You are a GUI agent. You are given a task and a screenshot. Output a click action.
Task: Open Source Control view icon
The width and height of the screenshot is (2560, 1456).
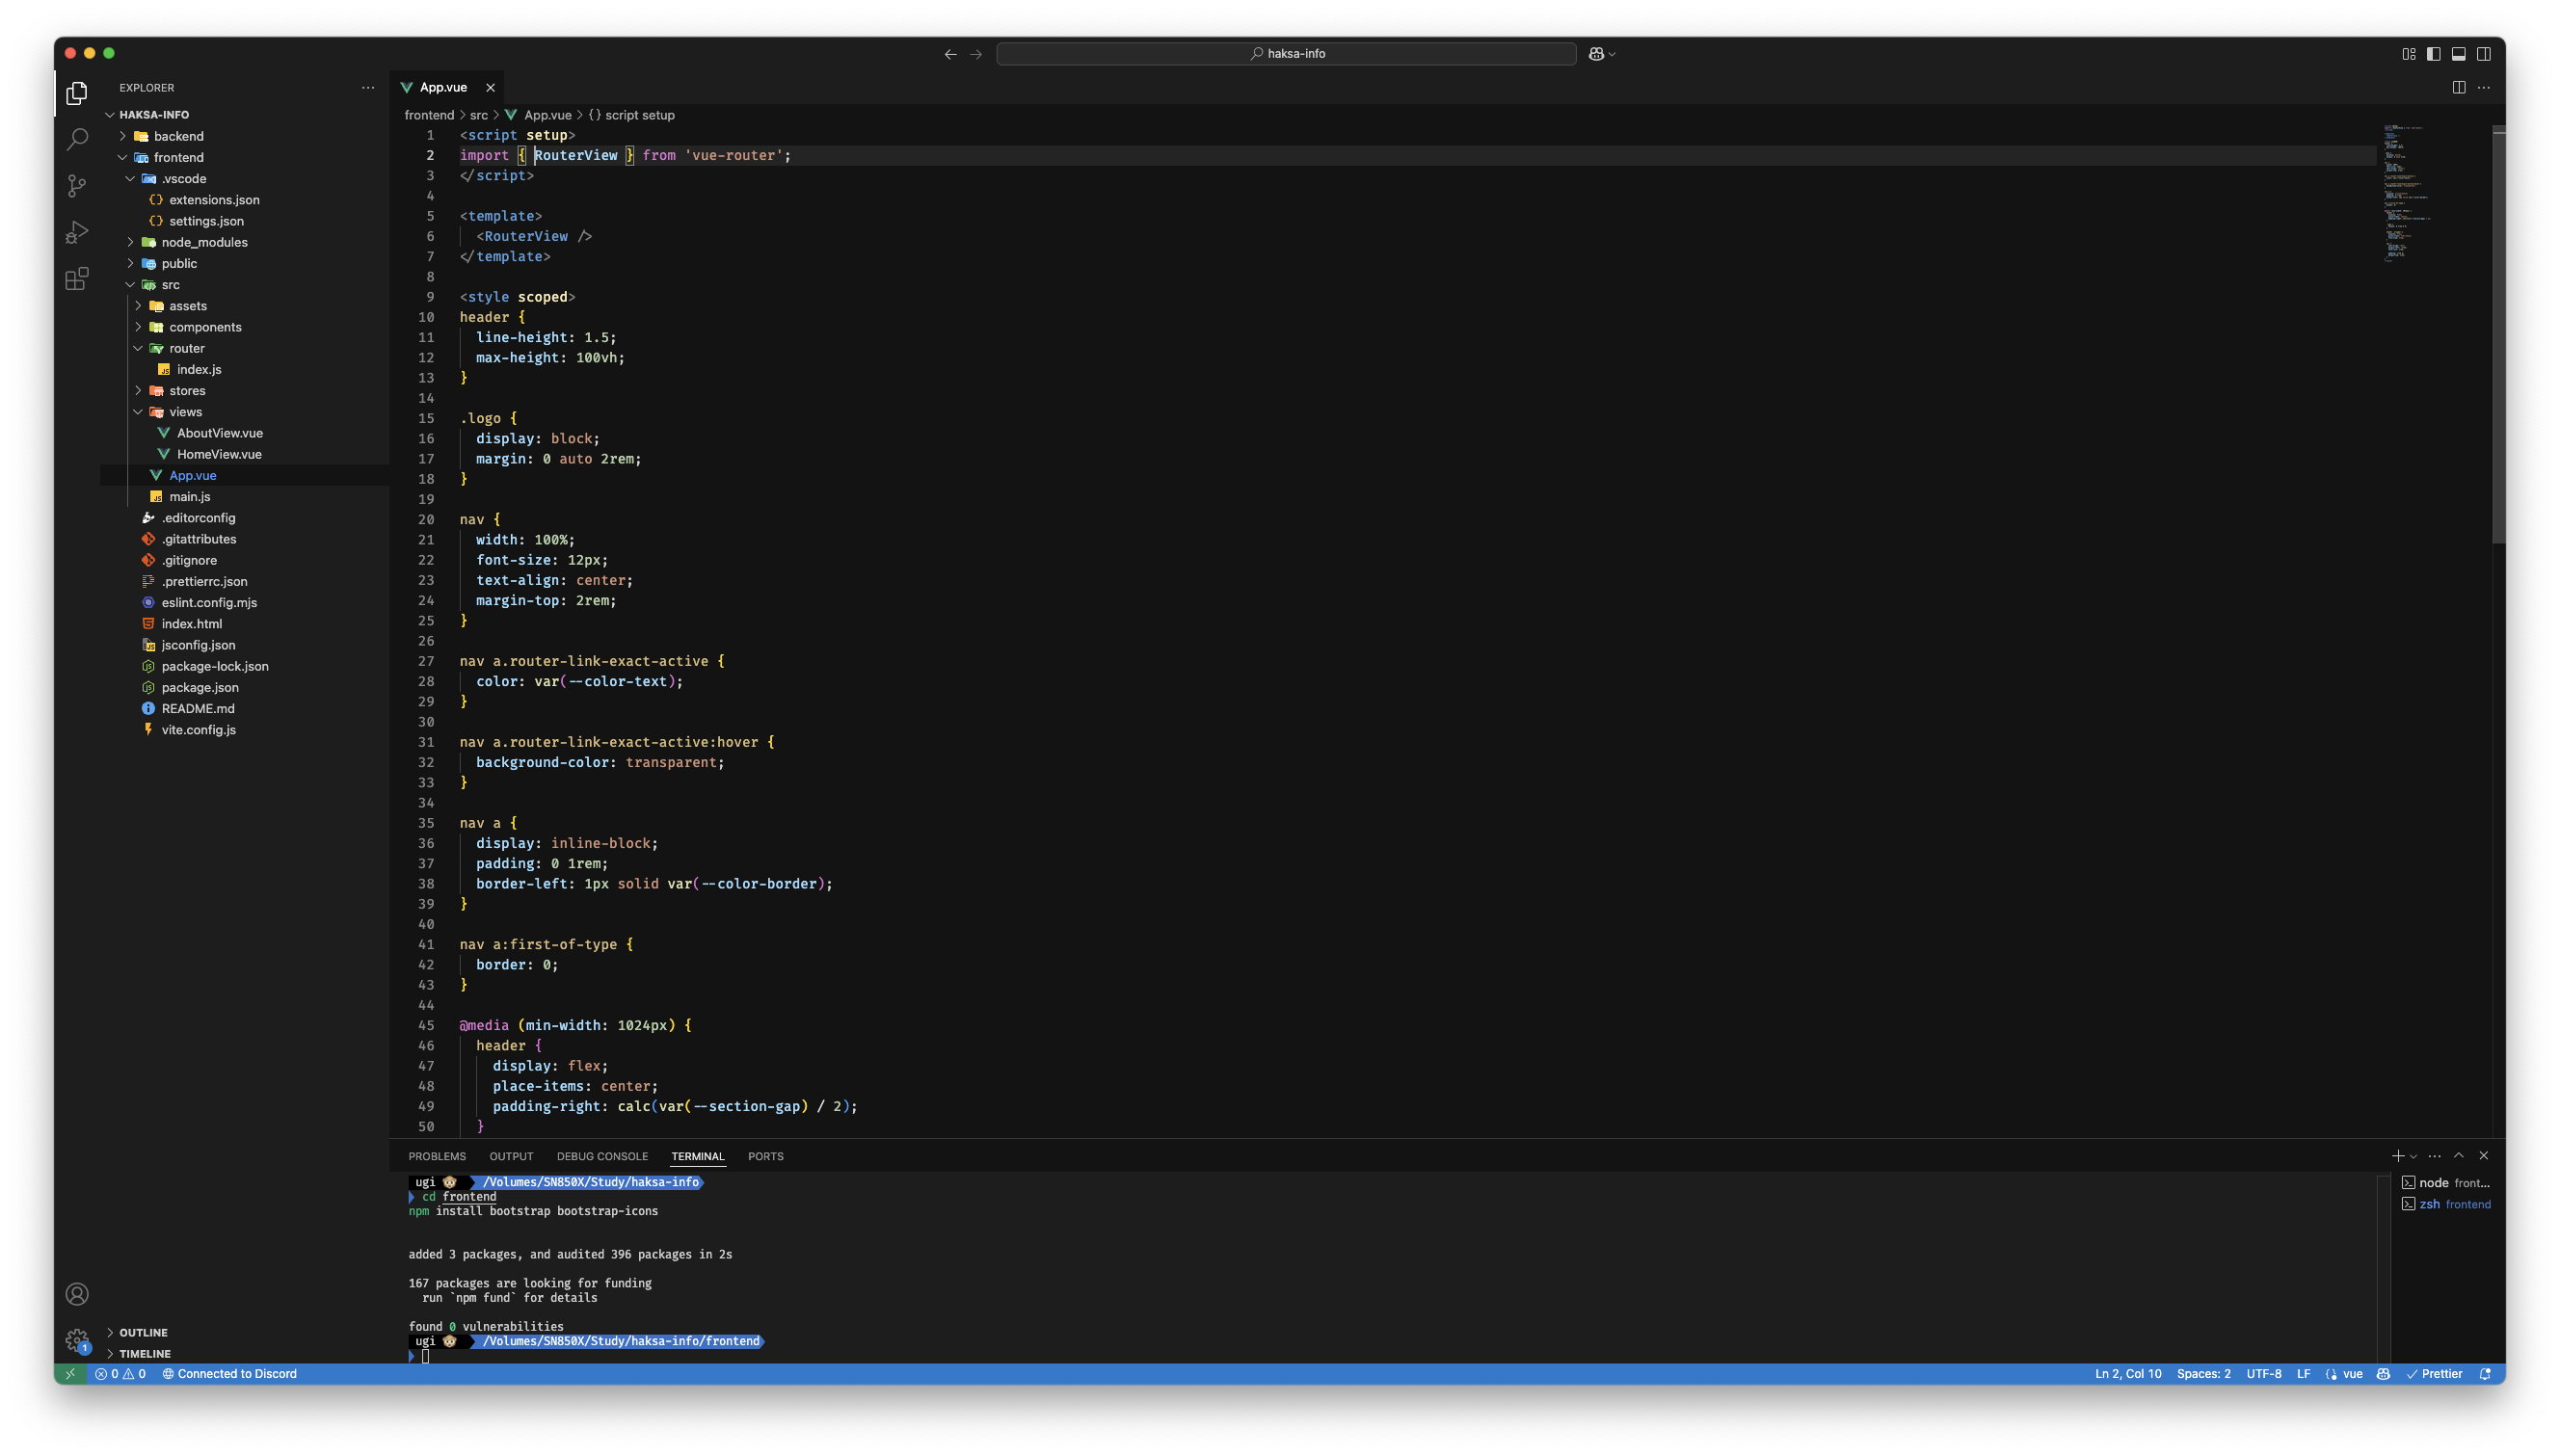77,186
